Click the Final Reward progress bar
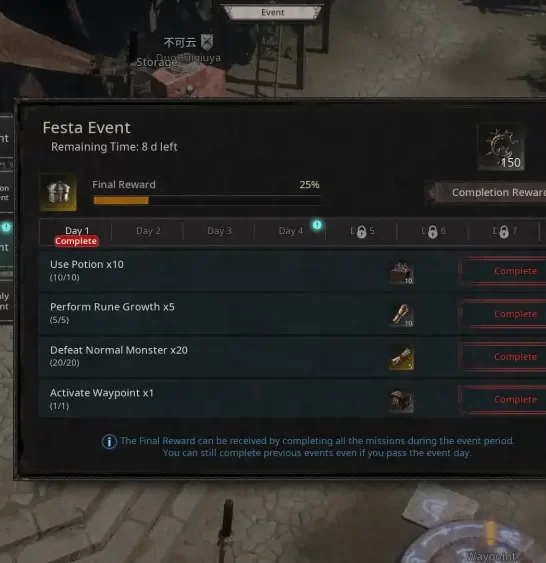The height and width of the screenshot is (563, 546). click(206, 200)
